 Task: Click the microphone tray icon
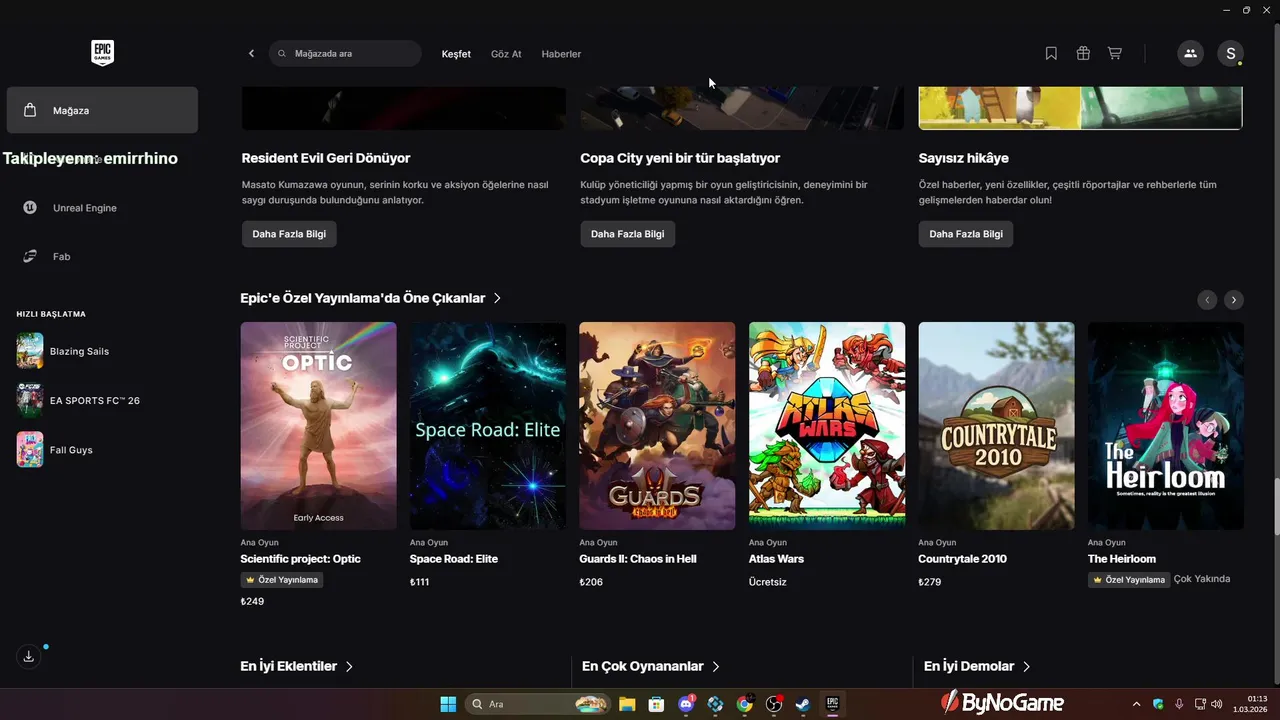click(1179, 704)
